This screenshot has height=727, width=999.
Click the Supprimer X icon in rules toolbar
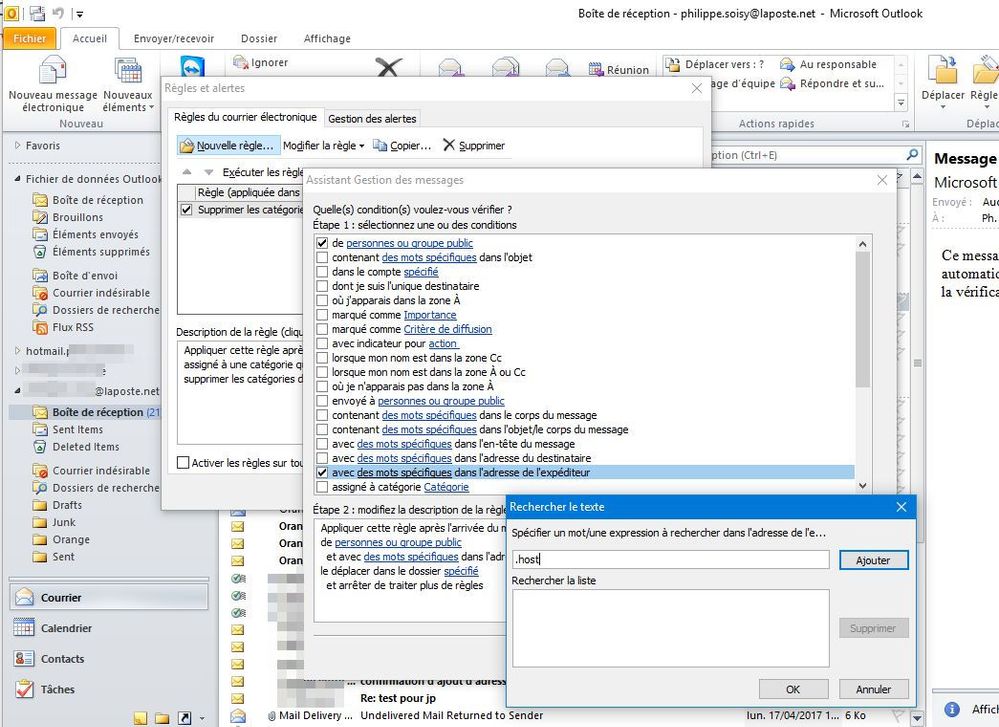coord(449,145)
